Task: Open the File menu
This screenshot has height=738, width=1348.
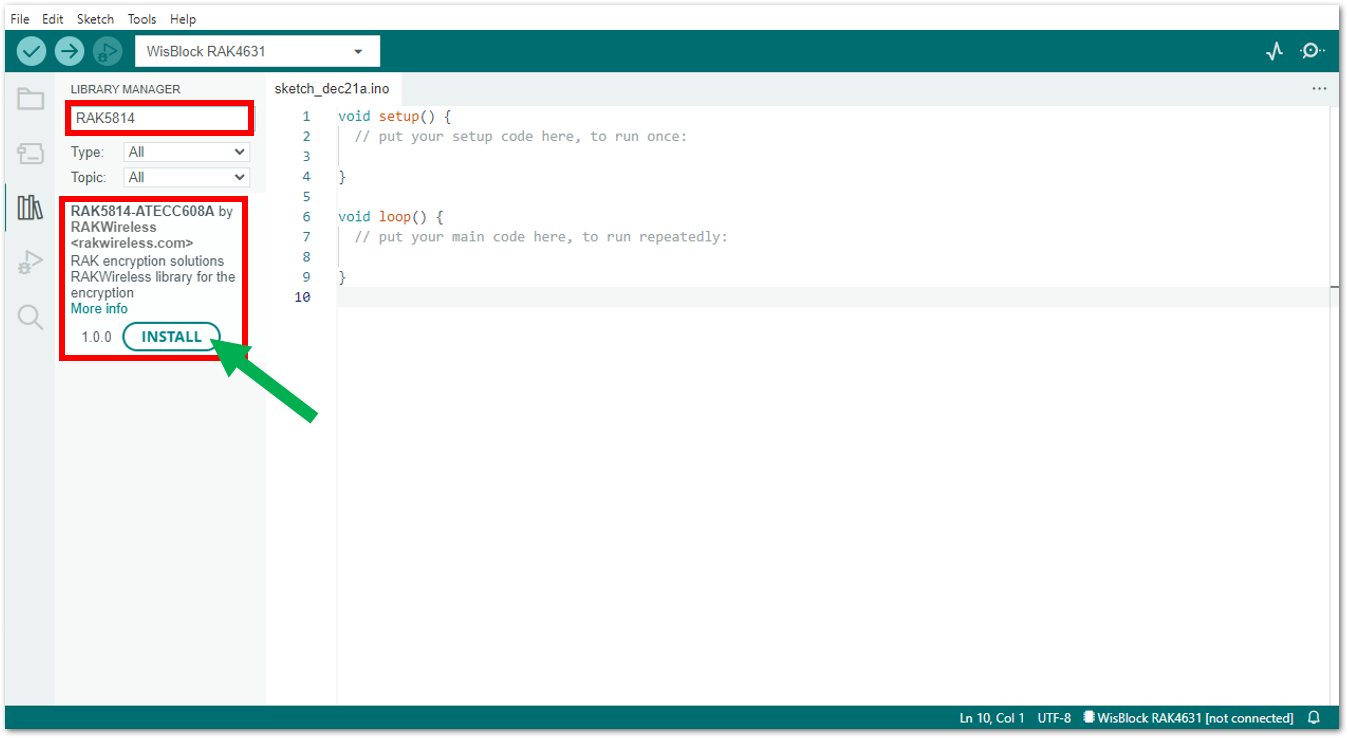Action: (x=20, y=19)
